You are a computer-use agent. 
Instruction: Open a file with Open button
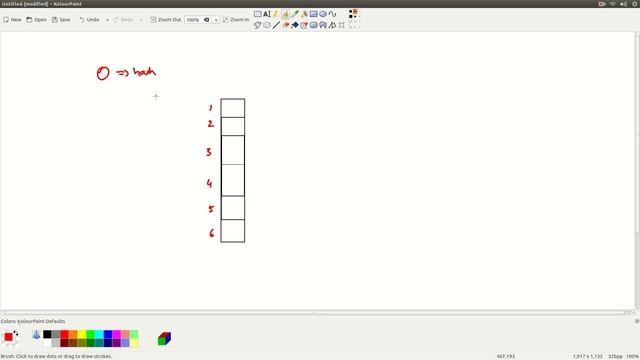(37, 20)
